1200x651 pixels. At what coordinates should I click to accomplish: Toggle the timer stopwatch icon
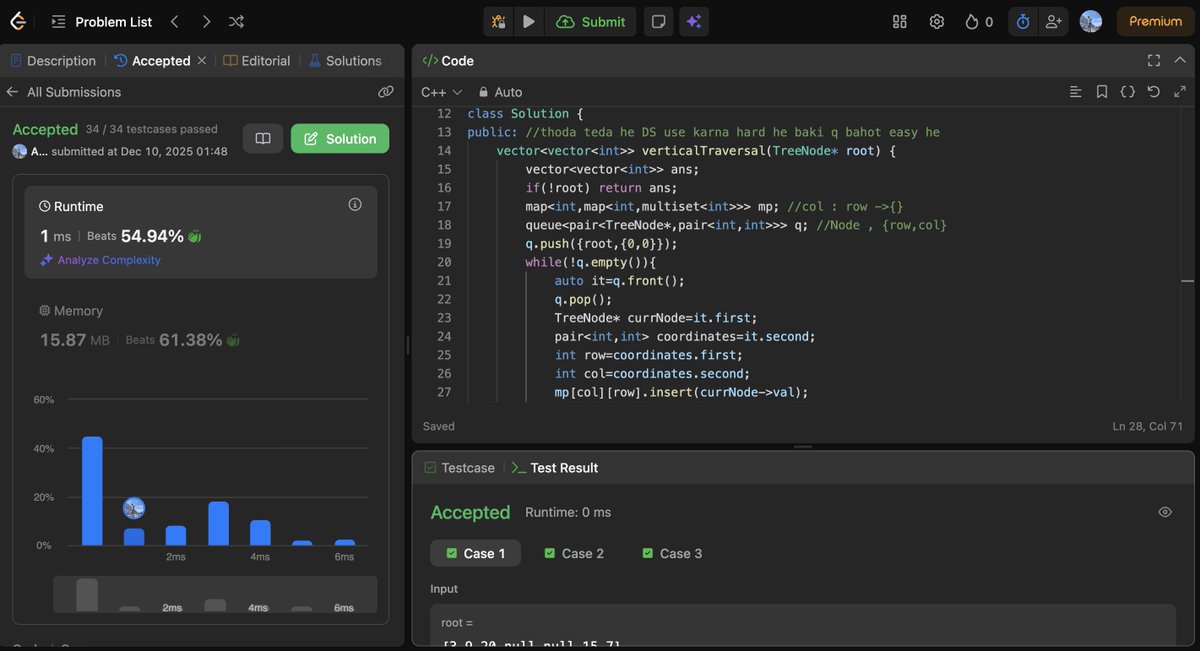tap(1023, 21)
